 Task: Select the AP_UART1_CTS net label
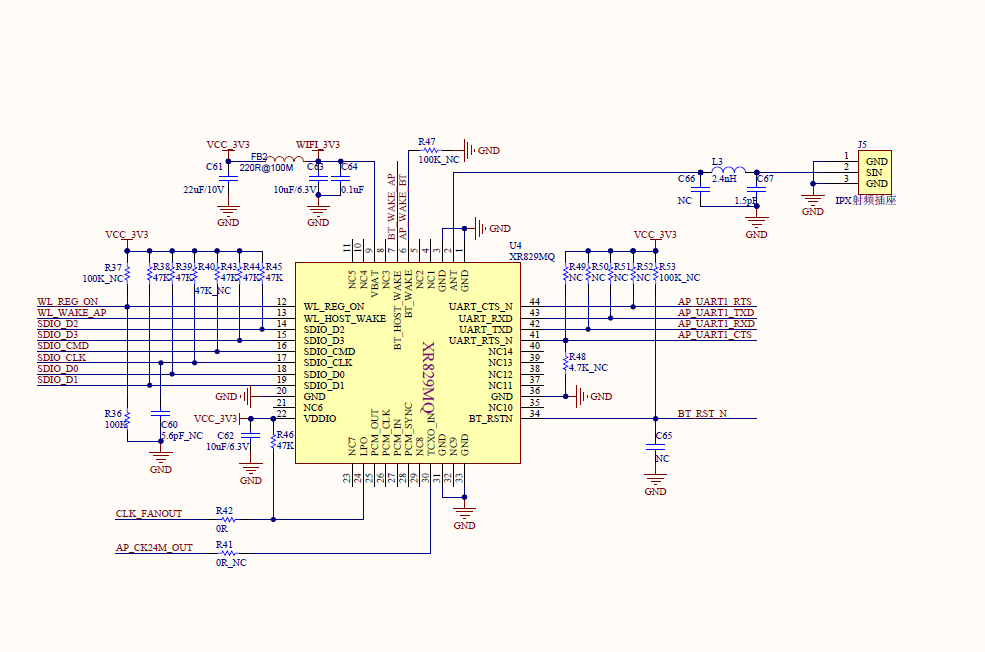tap(715, 335)
